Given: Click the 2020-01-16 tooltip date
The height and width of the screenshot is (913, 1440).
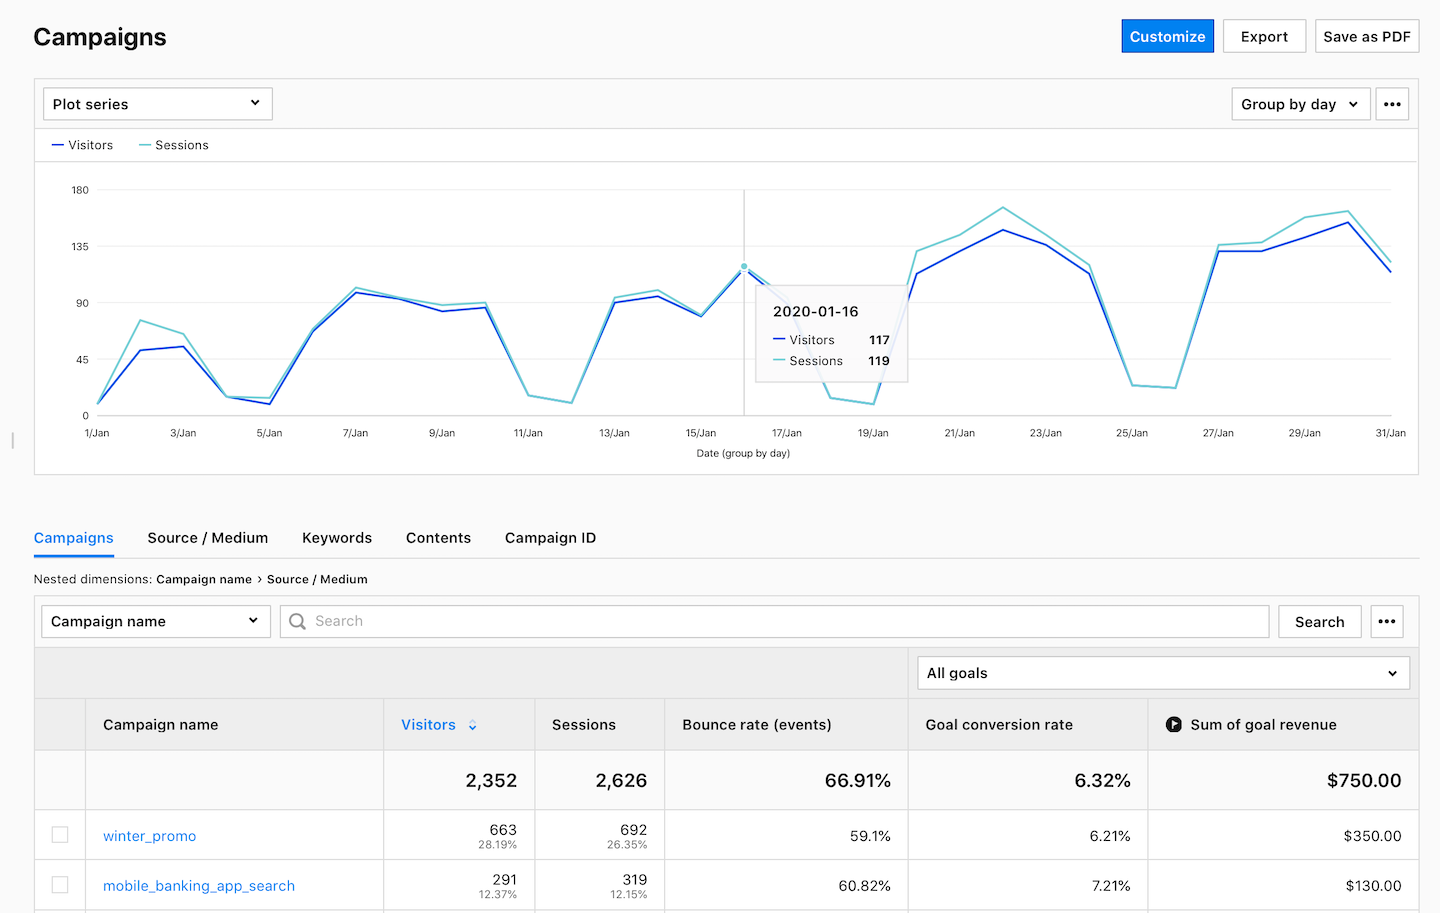Looking at the screenshot, I should pyautogui.click(x=816, y=311).
